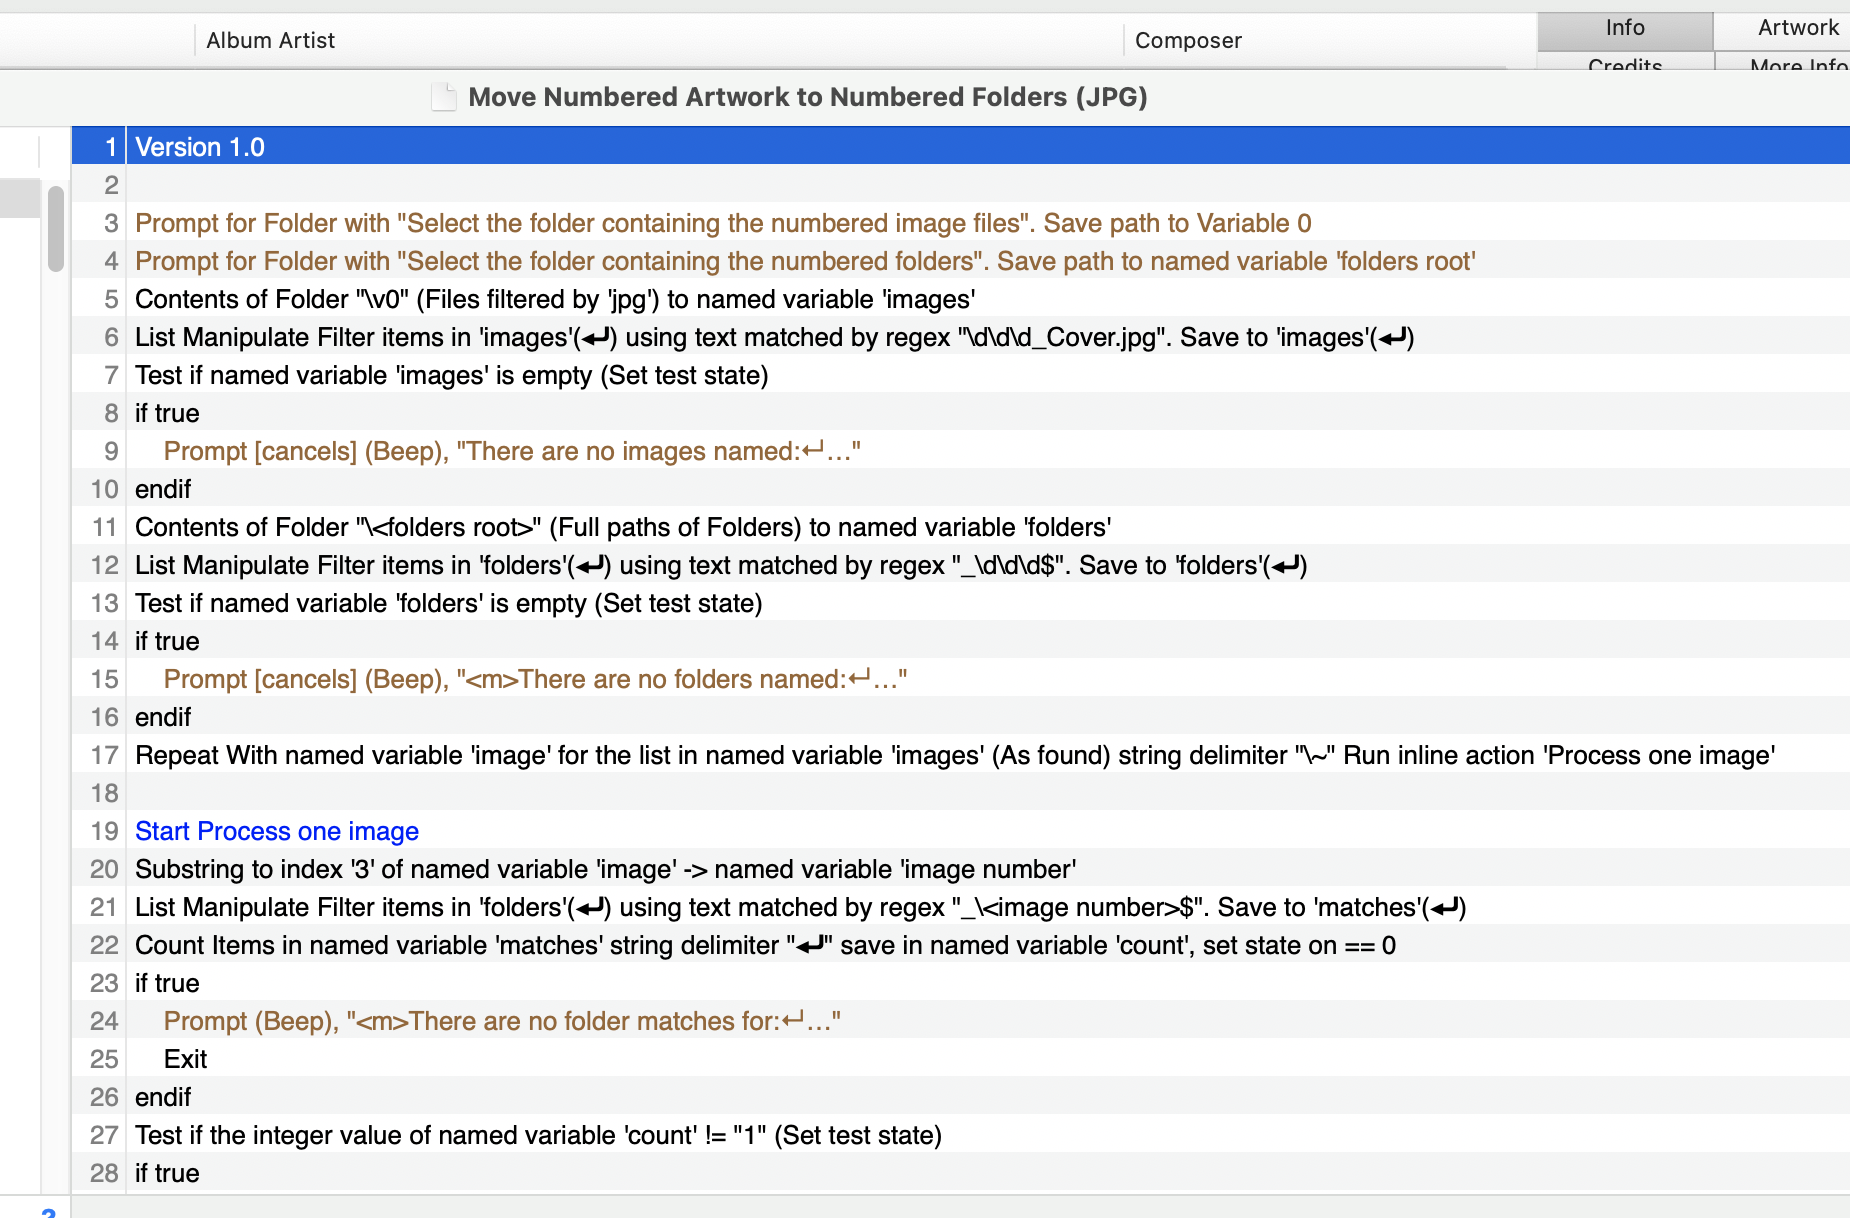Click the left vertical scrollbar thumb

[56, 229]
